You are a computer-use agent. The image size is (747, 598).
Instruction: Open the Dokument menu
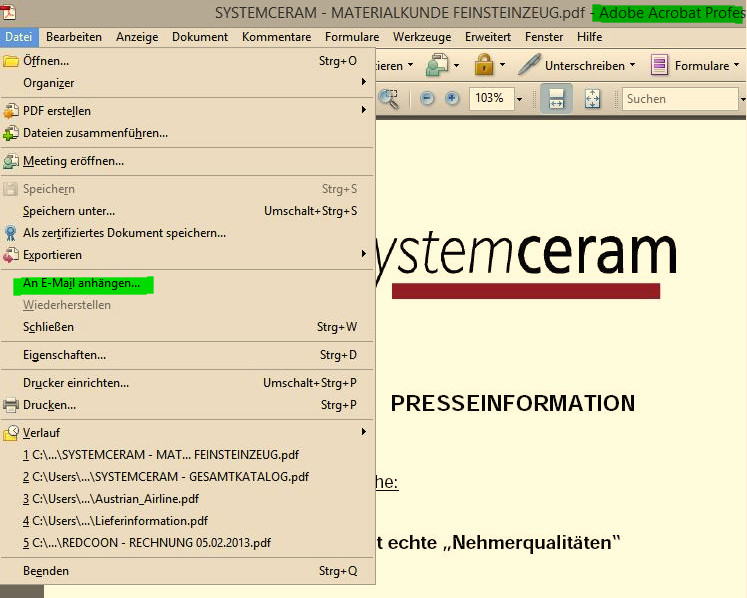tap(200, 37)
